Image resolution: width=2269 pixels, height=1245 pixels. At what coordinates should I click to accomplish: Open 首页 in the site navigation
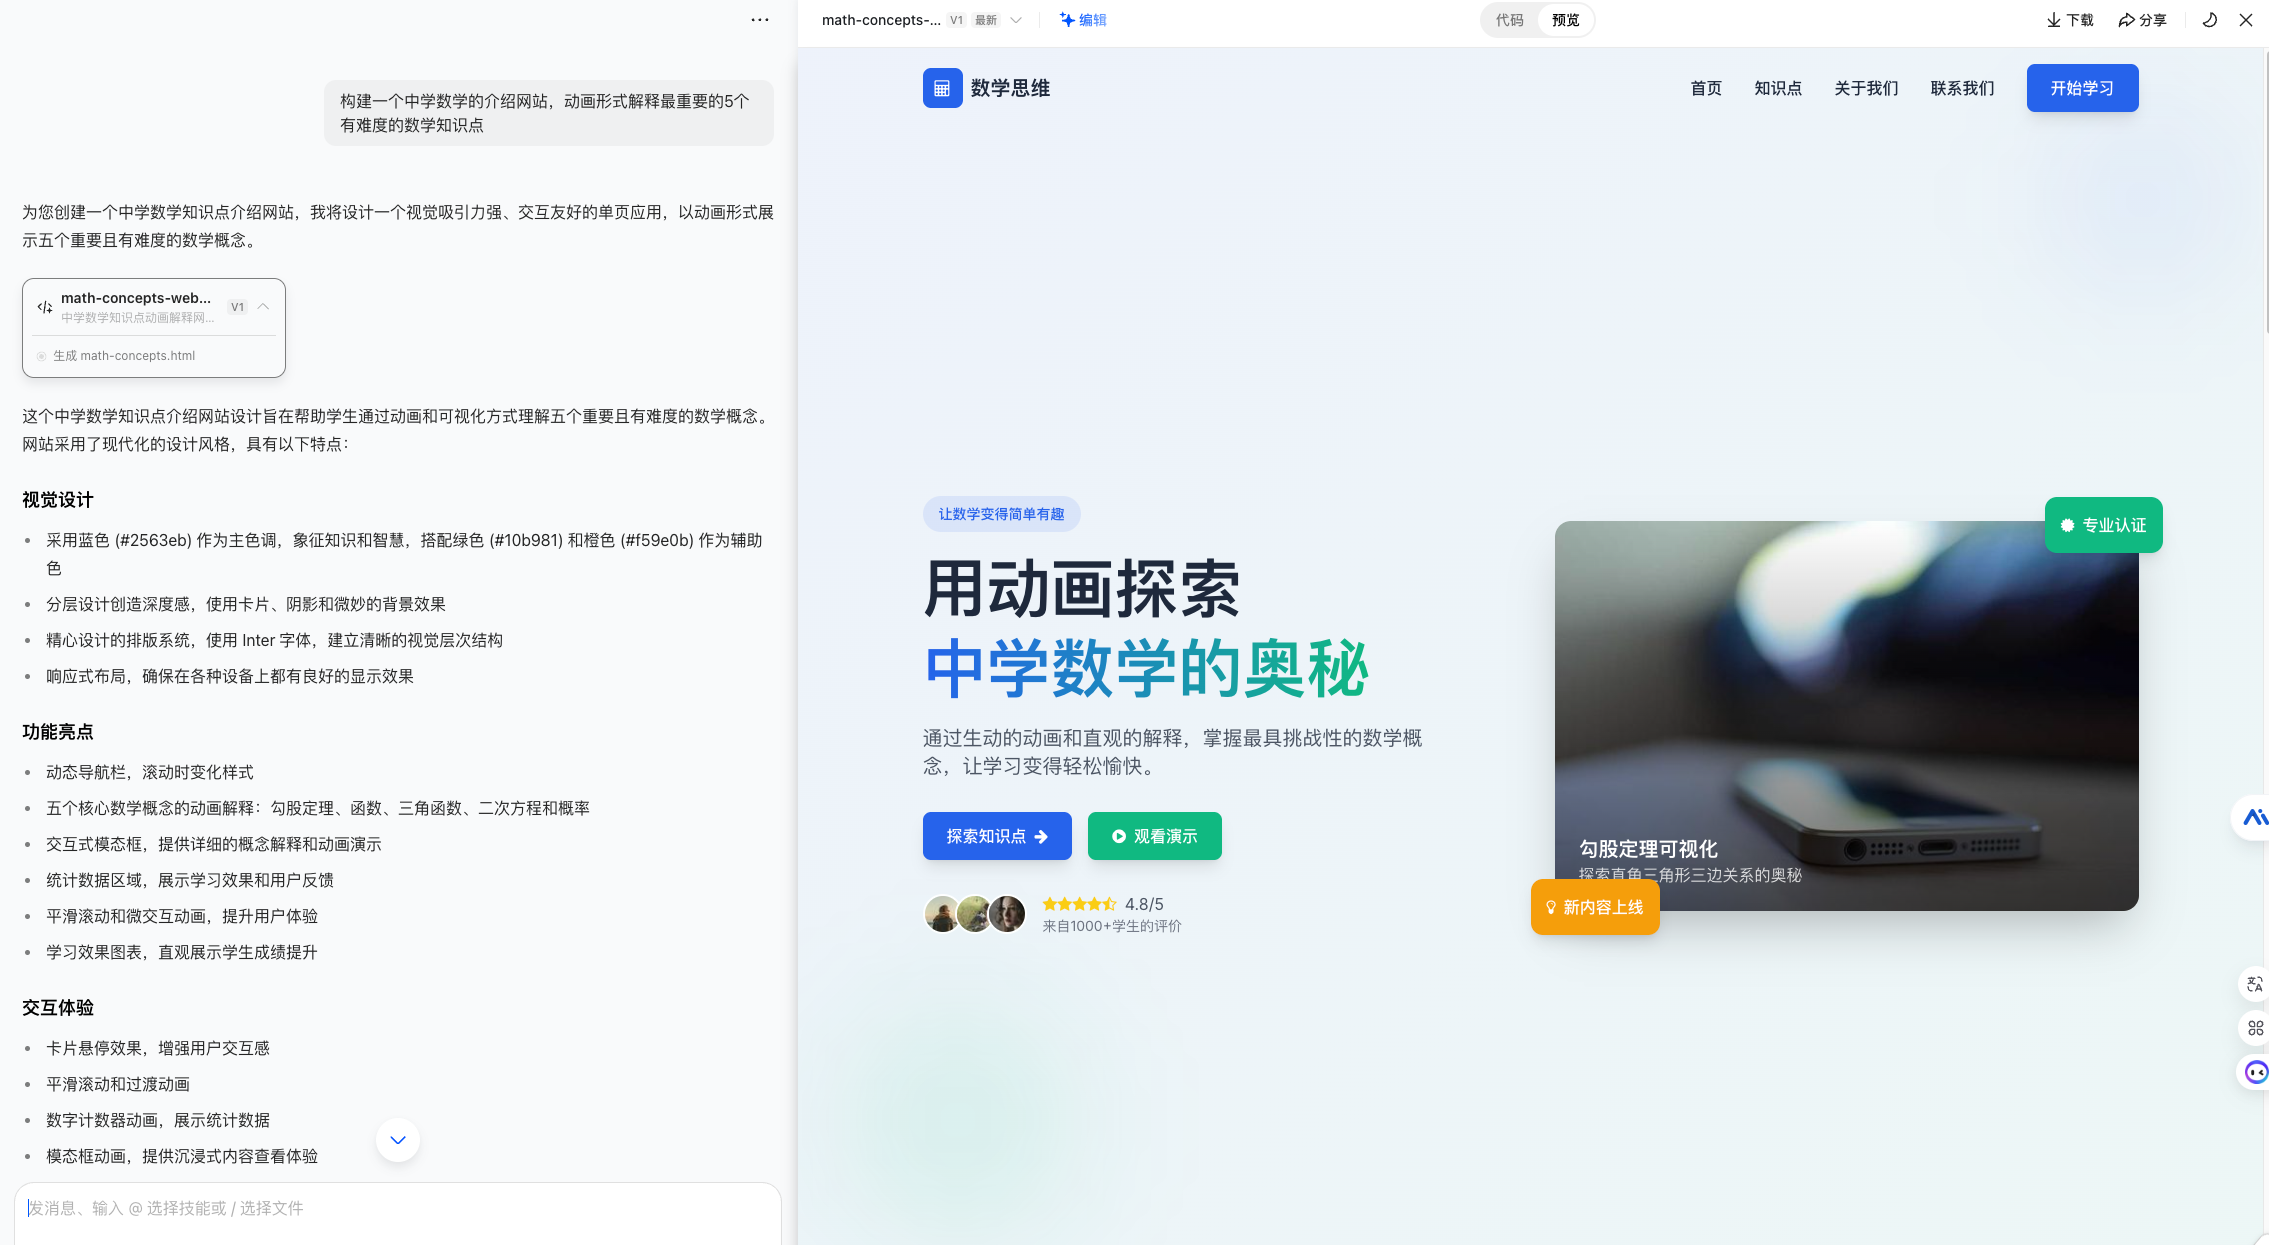1706,88
